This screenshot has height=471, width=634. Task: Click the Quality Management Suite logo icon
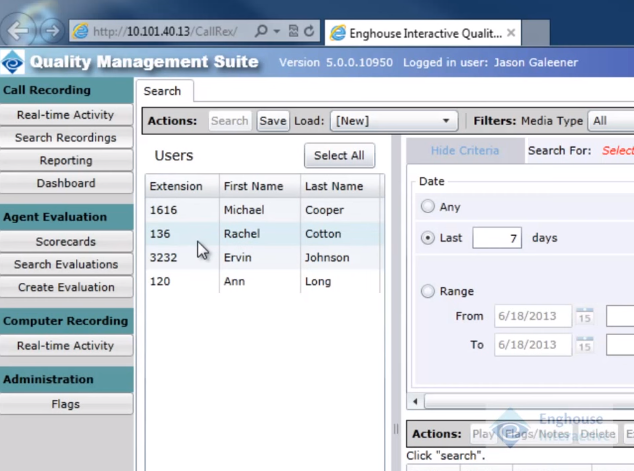tap(13, 62)
